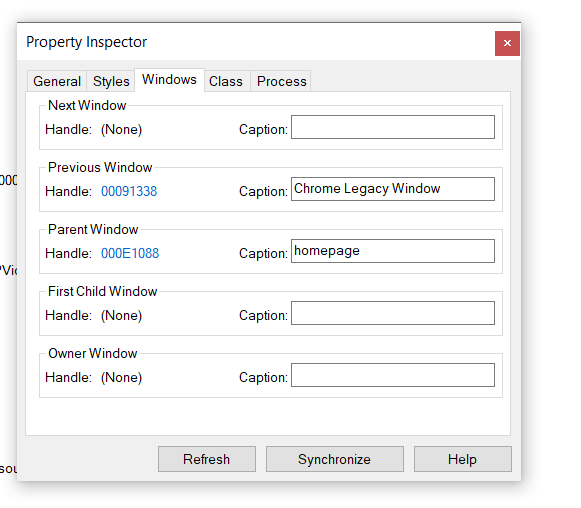Switch to the General tab
Screen dimensions: 581x508
[57, 81]
